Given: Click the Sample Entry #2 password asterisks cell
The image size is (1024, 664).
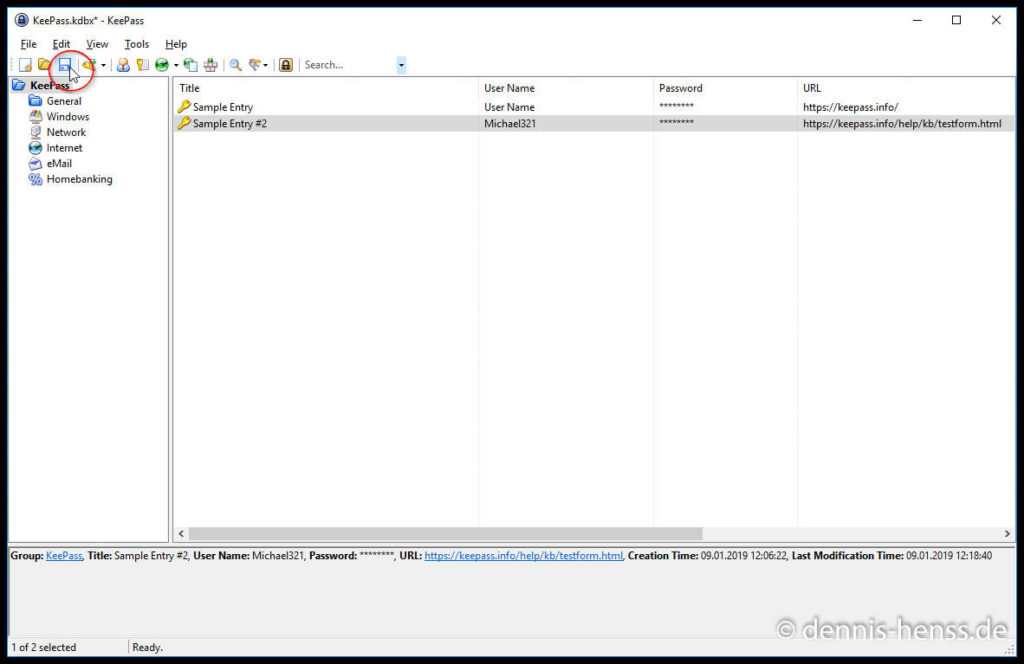Looking at the screenshot, I should (x=676, y=123).
